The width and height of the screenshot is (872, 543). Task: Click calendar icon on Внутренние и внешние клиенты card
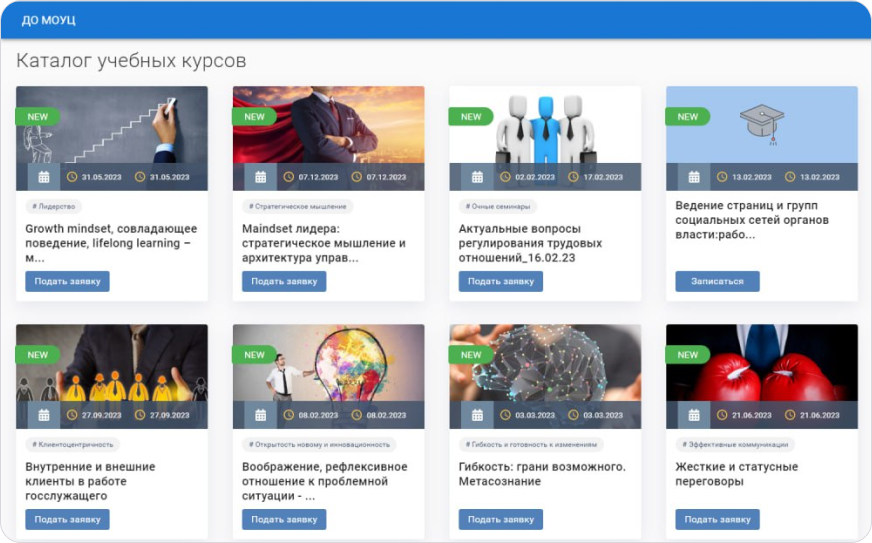click(44, 415)
